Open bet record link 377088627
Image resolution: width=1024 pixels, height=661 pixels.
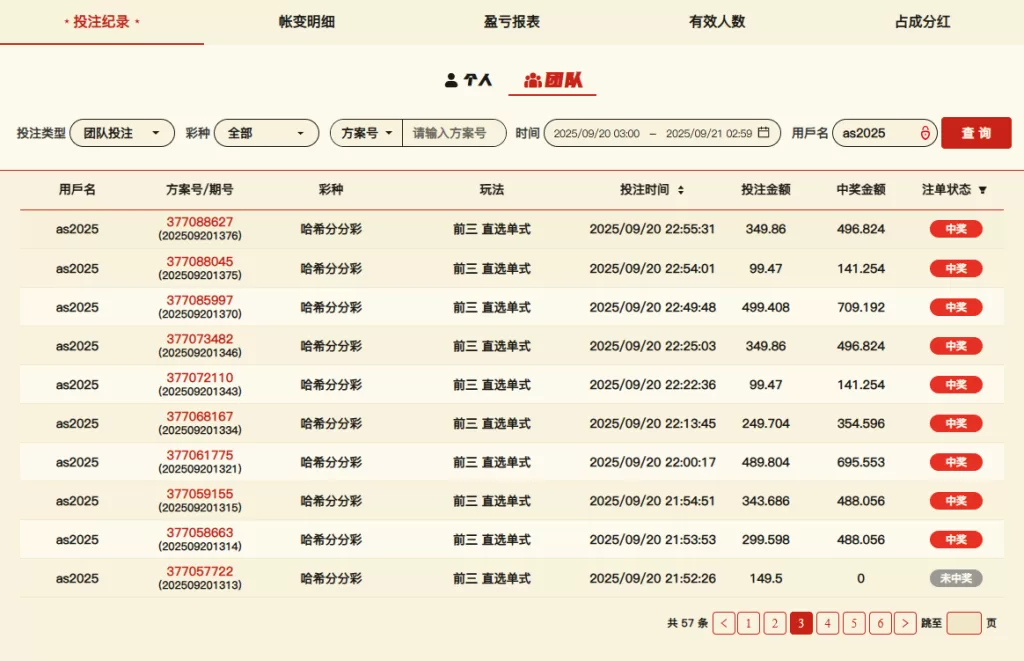pyautogui.click(x=200, y=222)
